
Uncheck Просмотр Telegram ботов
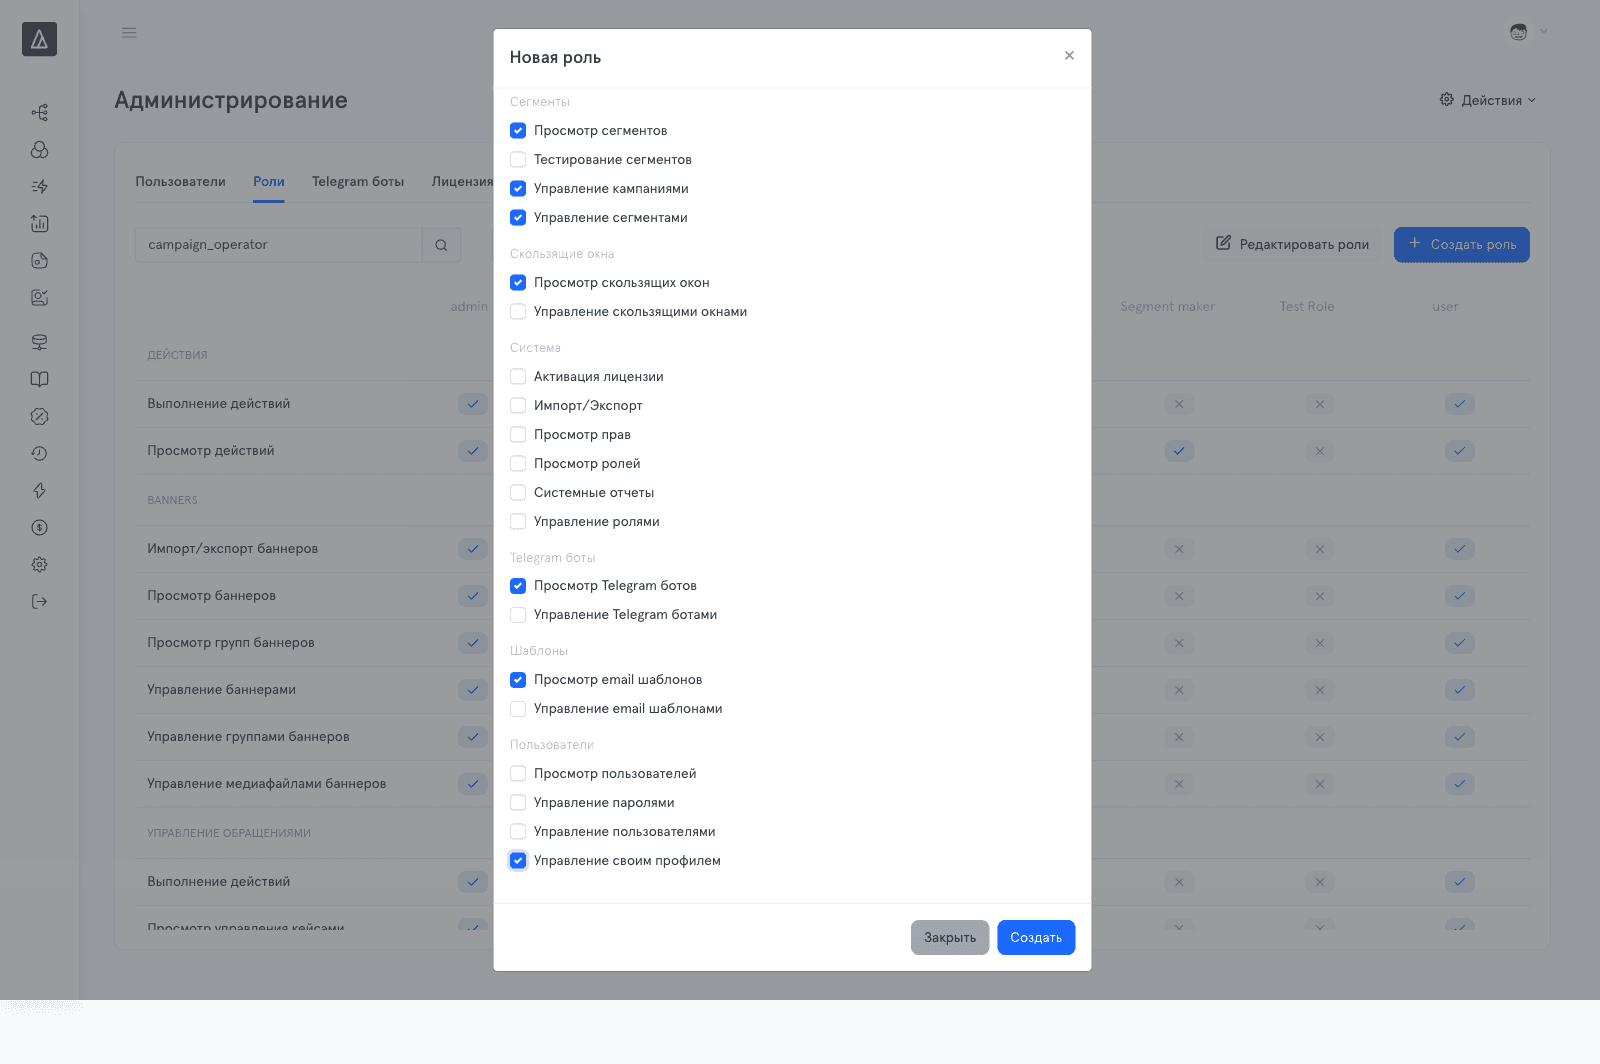[x=518, y=586]
